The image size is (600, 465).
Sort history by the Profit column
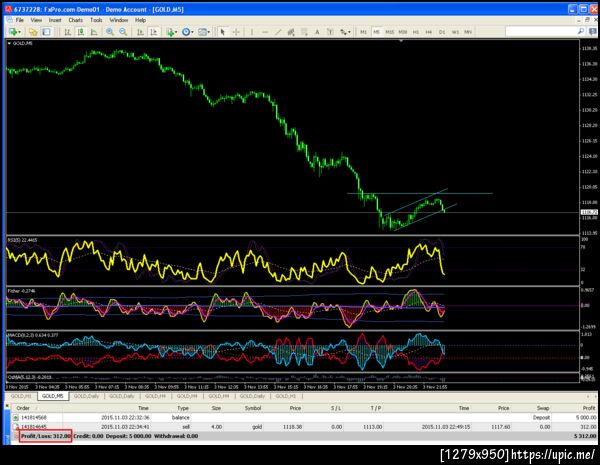point(589,408)
